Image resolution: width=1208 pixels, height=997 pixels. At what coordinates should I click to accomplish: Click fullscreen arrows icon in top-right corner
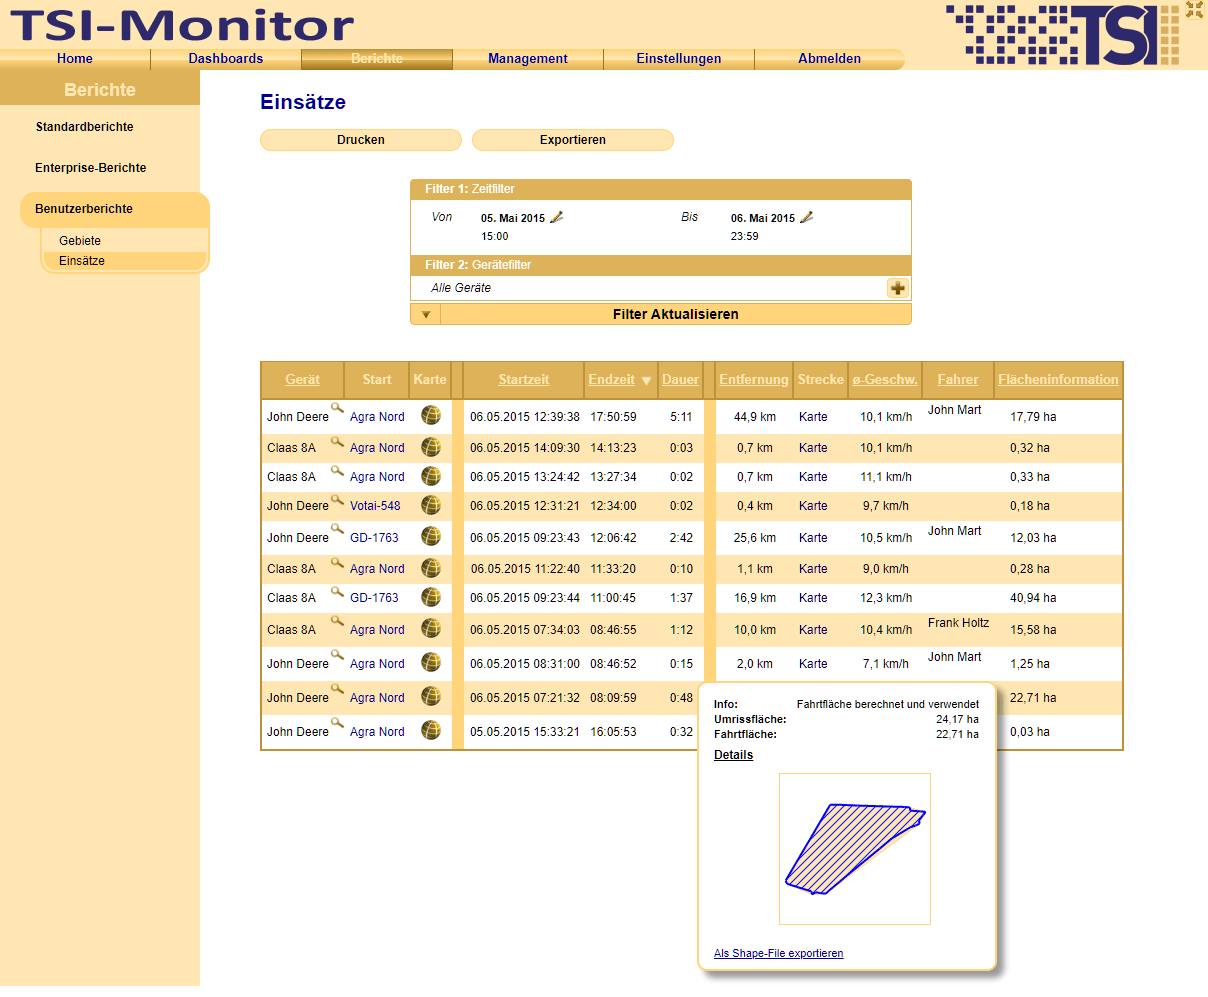tap(1194, 10)
